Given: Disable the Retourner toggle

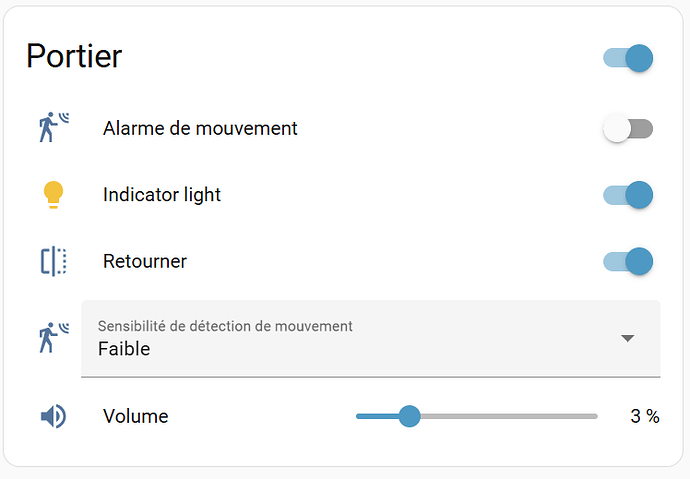Looking at the screenshot, I should (628, 261).
